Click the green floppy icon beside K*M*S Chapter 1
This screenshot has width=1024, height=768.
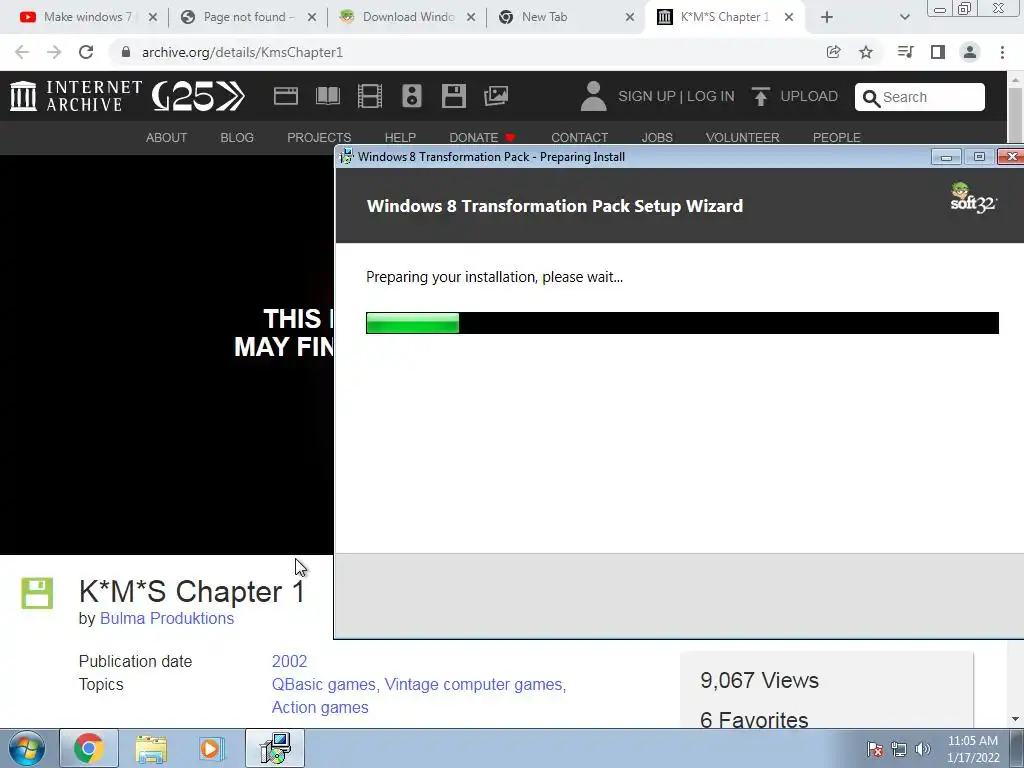point(37,593)
